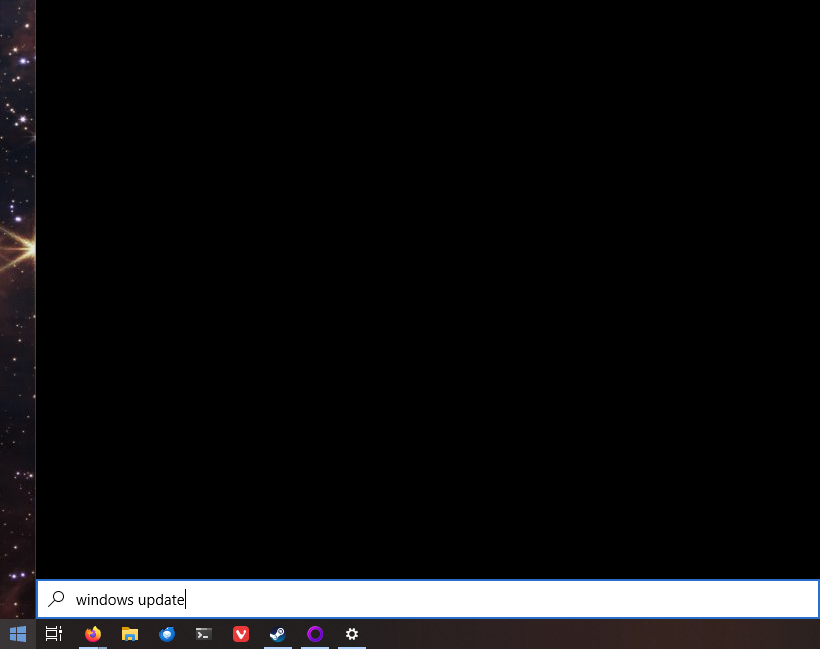
Task: Launch Vivaldi browser from the taskbar
Action: click(241, 634)
